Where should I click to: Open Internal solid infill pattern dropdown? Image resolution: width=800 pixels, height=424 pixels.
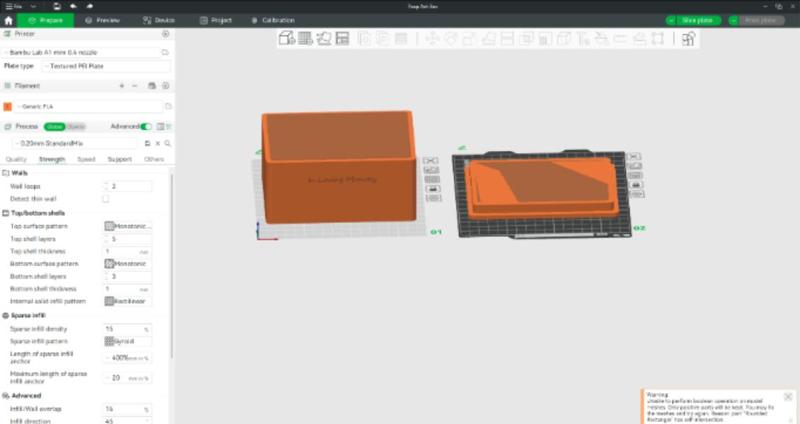(x=128, y=301)
